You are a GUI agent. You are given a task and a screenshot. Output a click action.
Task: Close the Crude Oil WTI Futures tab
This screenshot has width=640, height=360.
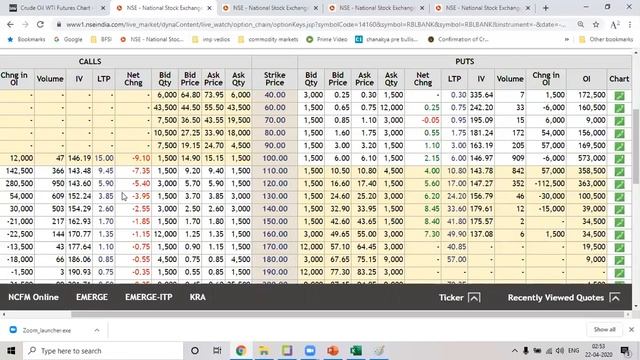pyautogui.click(x=103, y=8)
